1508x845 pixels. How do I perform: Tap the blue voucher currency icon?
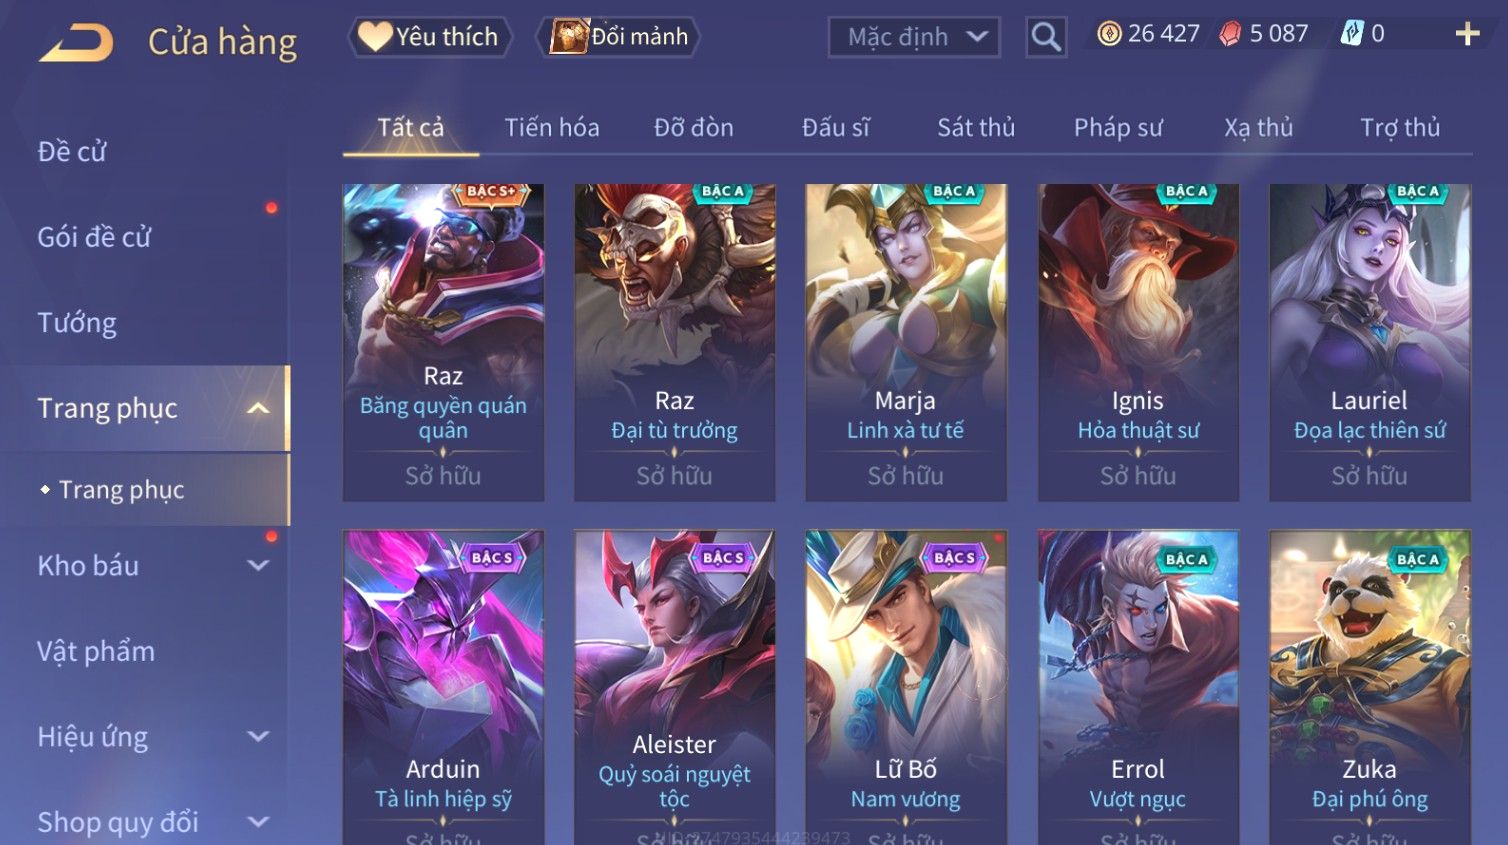tap(1352, 34)
